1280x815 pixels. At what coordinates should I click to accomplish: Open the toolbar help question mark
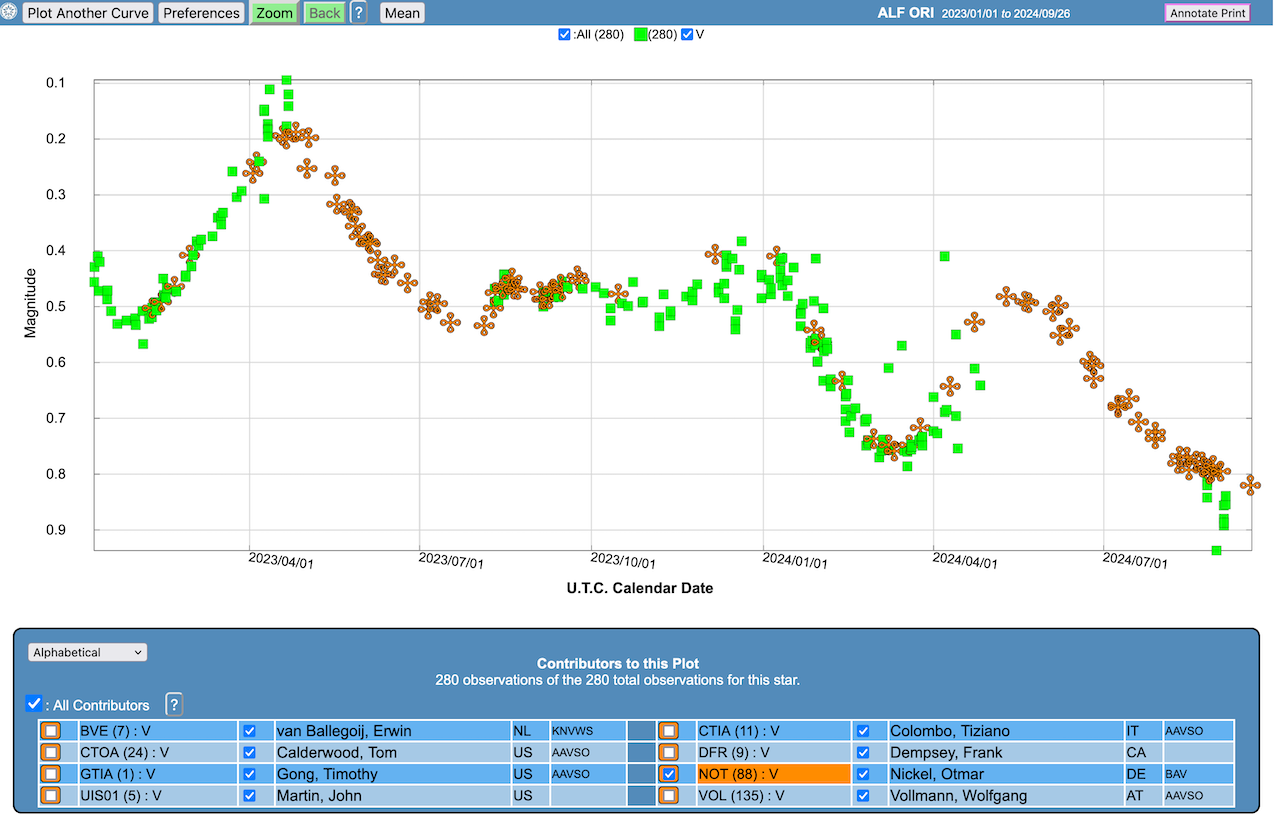coord(358,13)
